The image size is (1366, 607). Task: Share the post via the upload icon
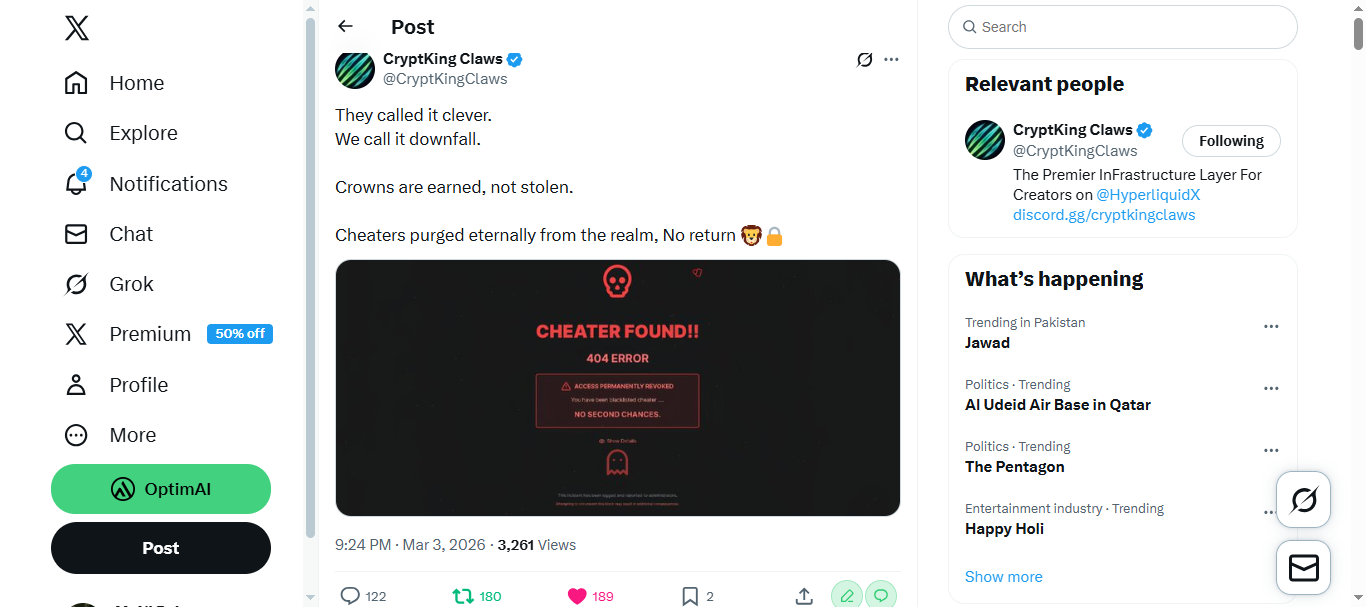pyautogui.click(x=804, y=596)
